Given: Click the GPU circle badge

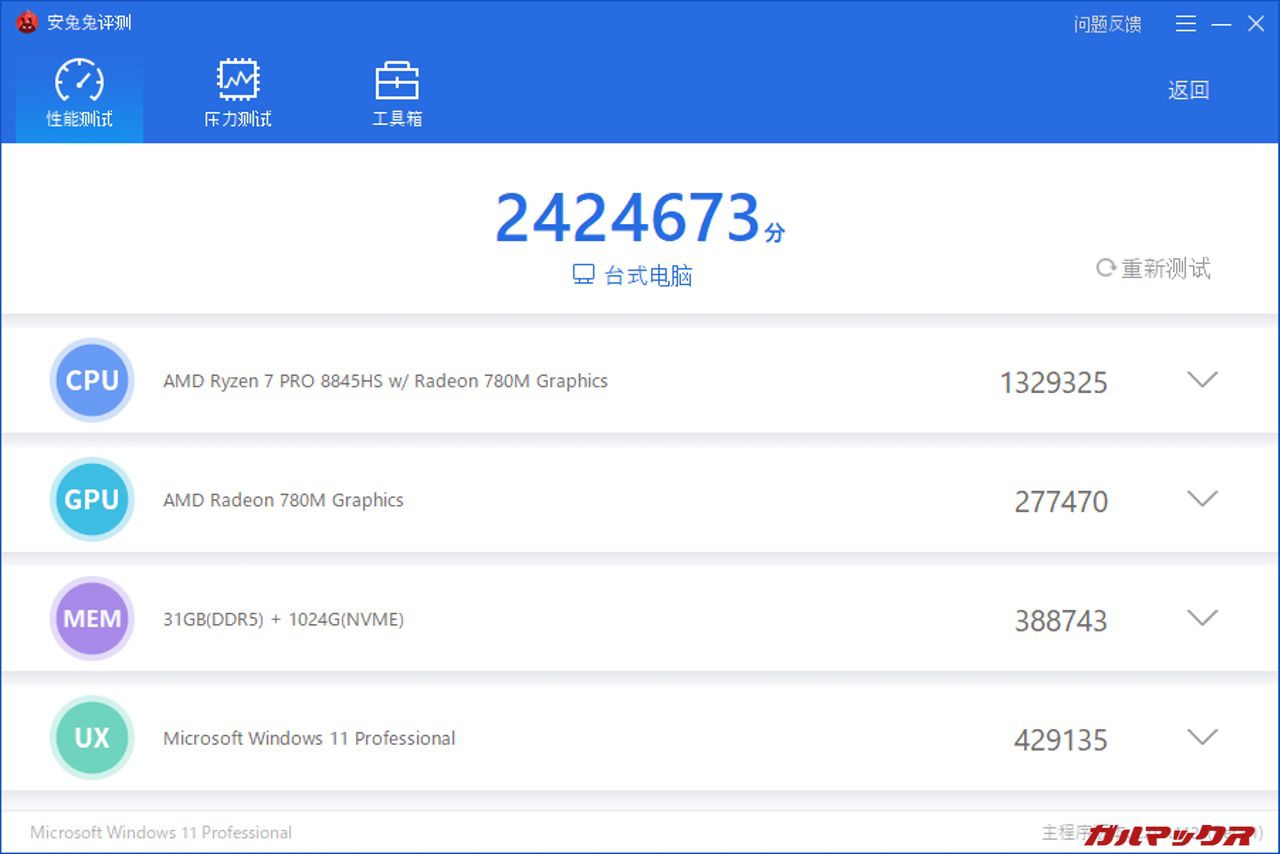Looking at the screenshot, I should (92, 499).
